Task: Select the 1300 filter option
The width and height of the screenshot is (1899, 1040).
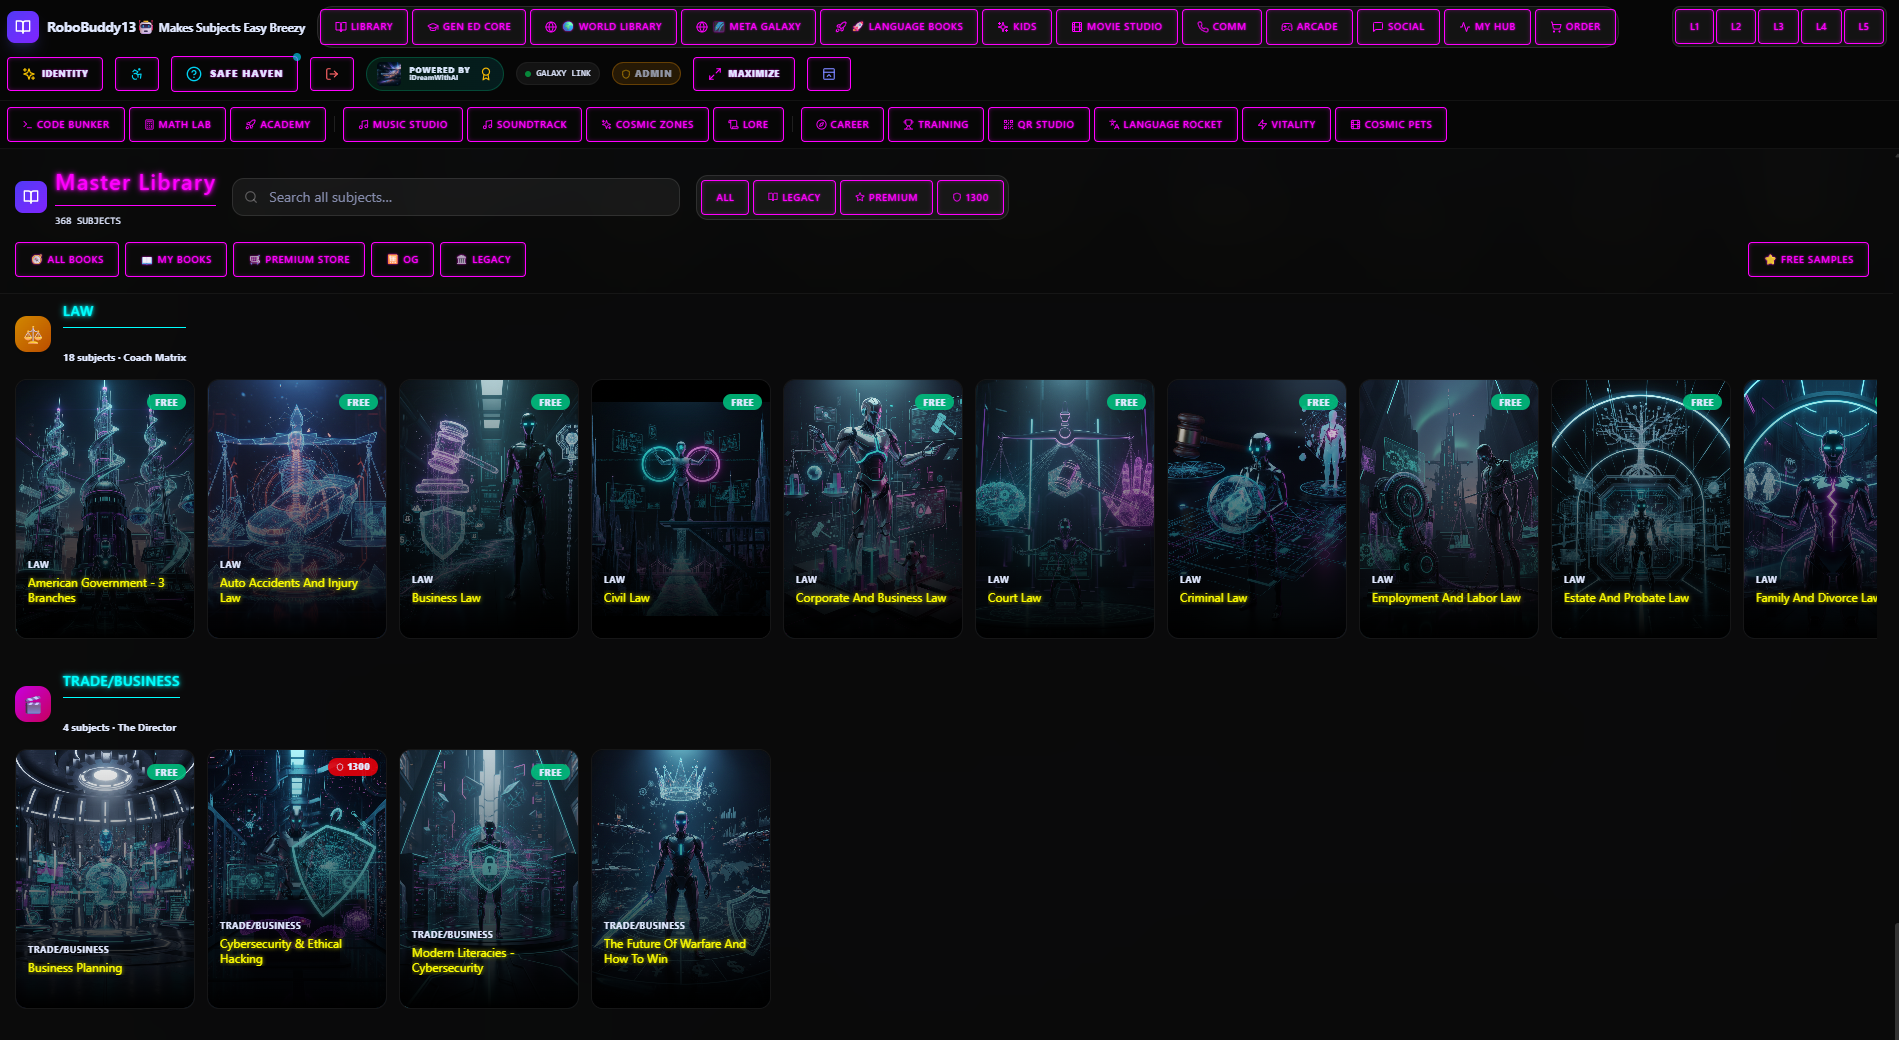Action: pyautogui.click(x=970, y=198)
